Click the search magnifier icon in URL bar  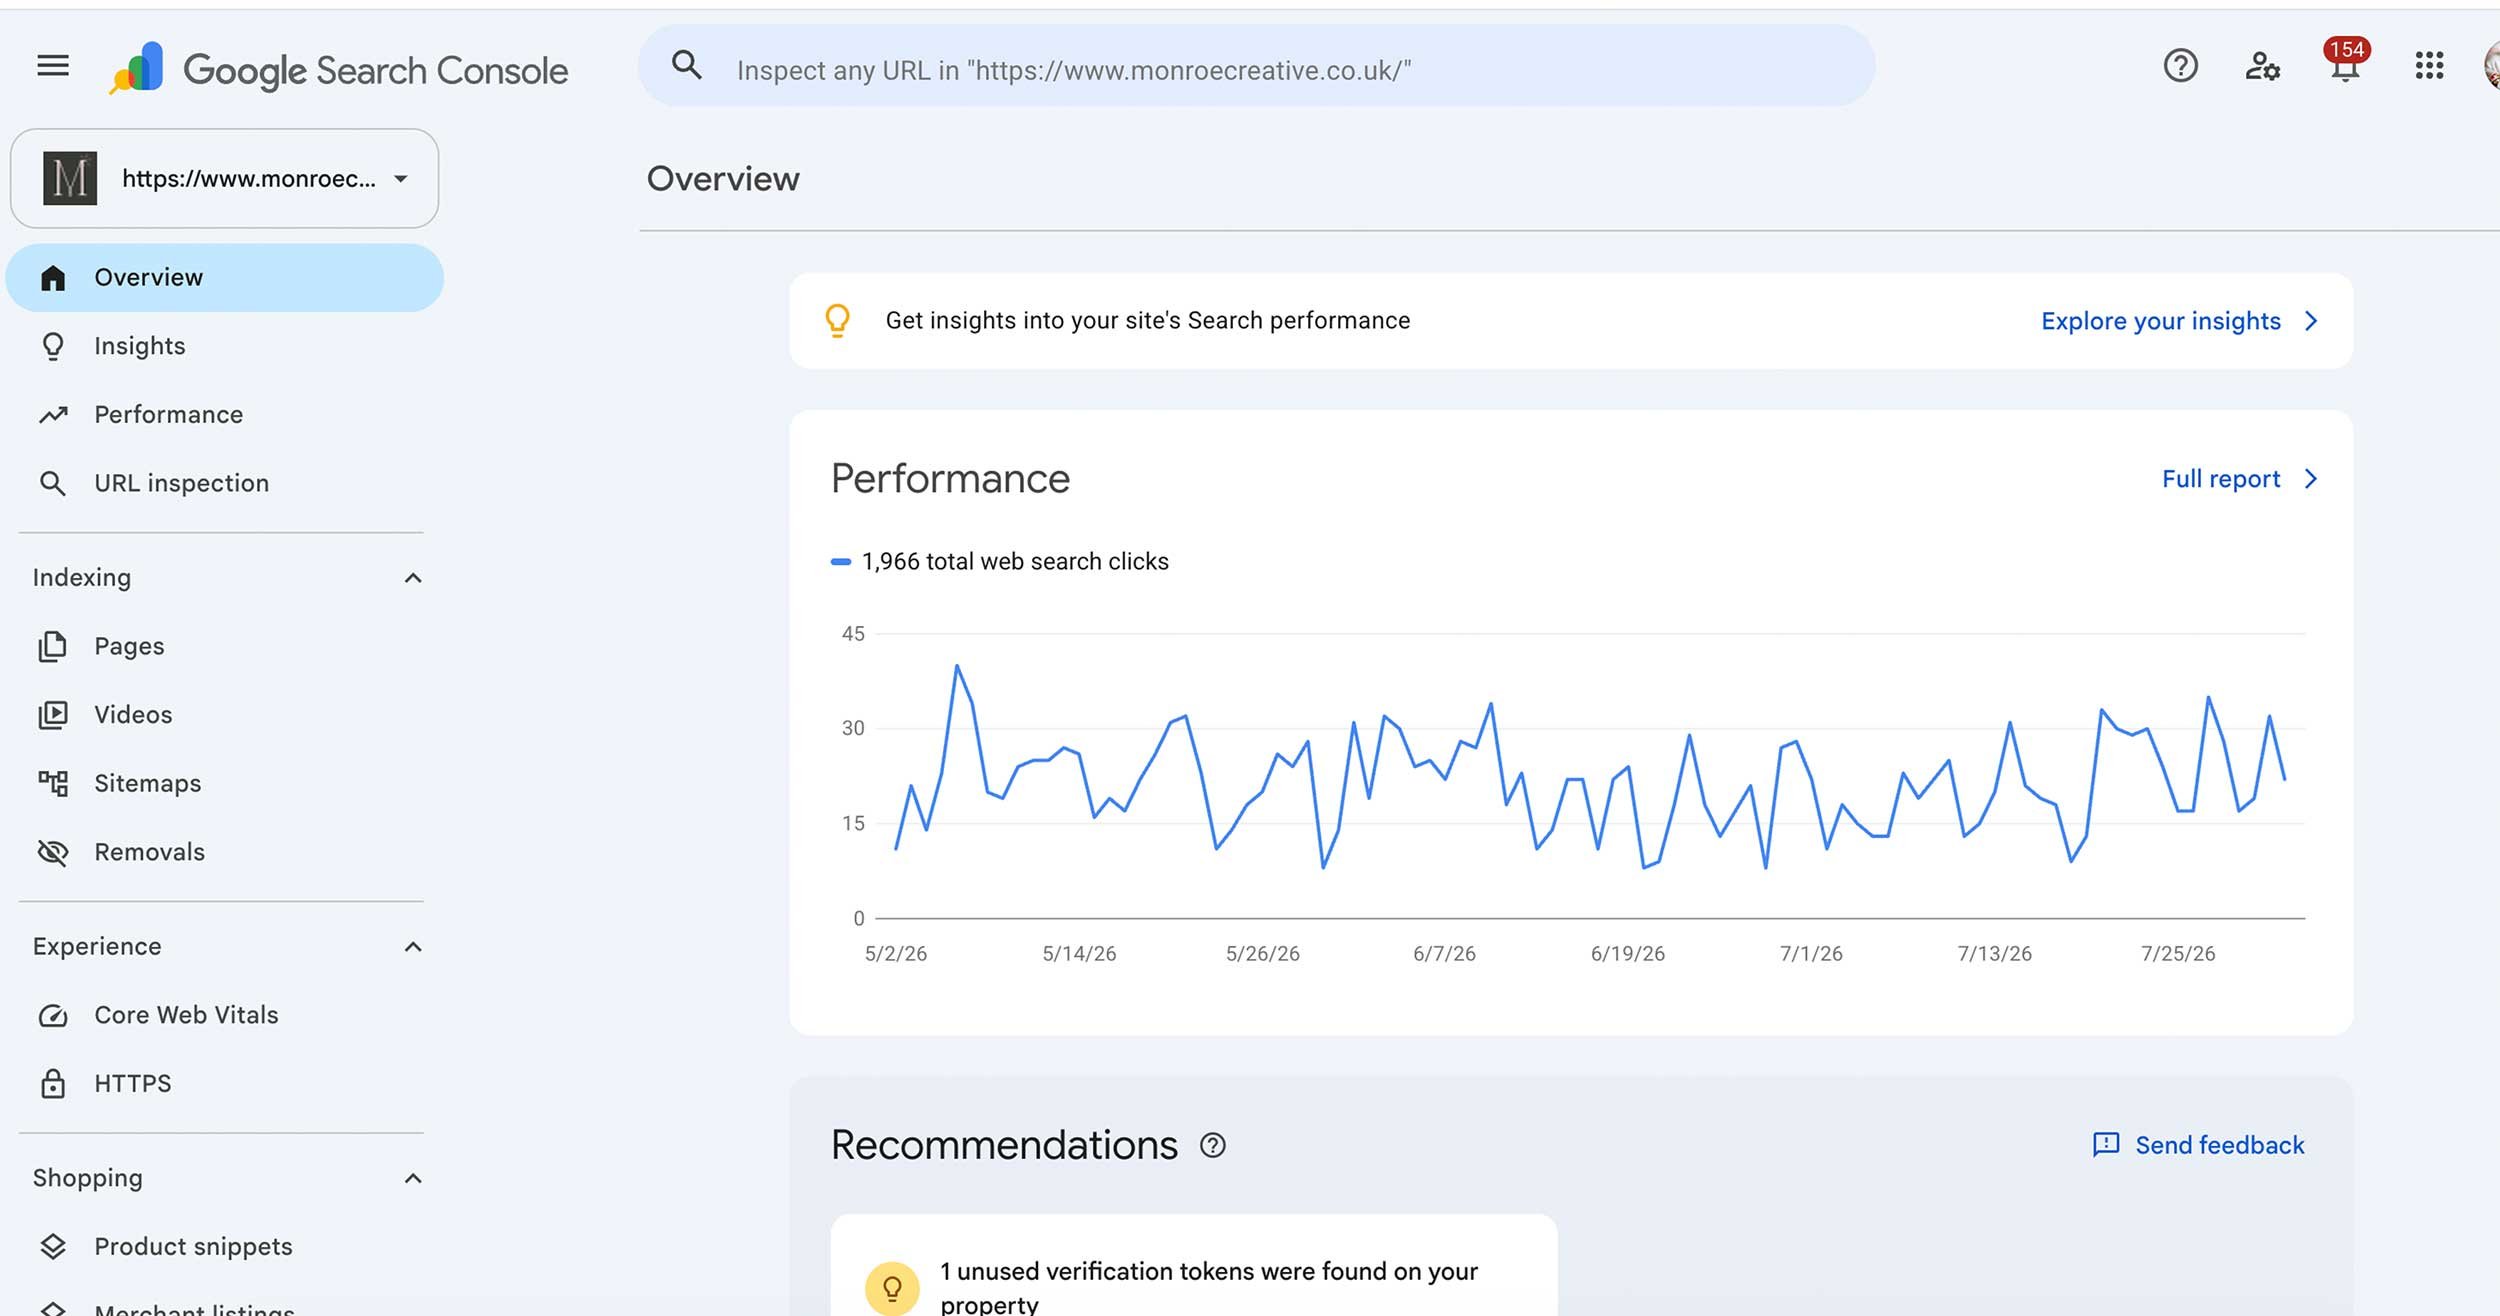(x=686, y=65)
